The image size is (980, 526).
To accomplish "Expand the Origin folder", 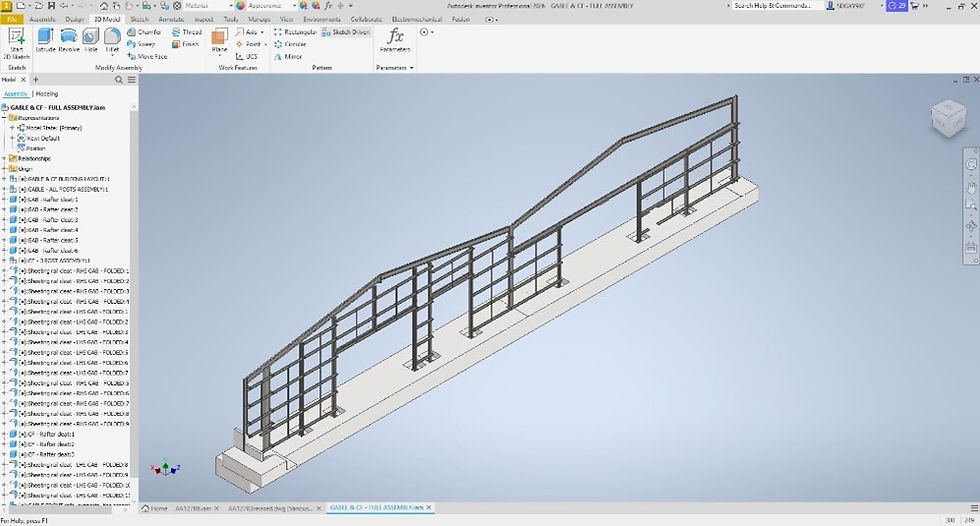I will [x=4, y=169].
